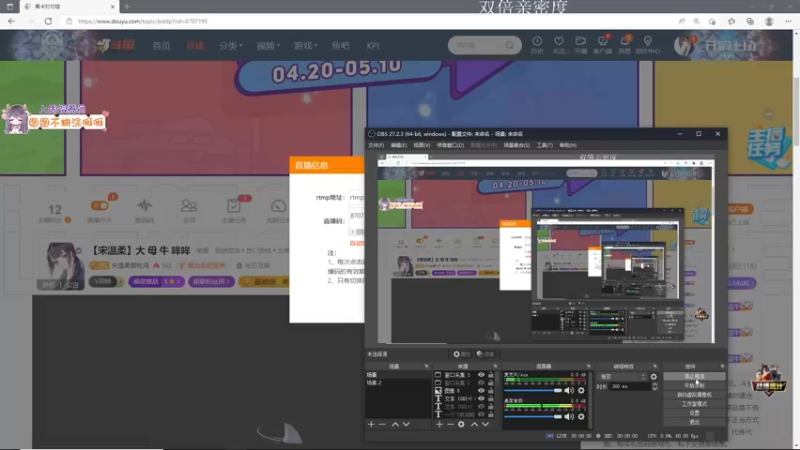Pop out the 场景 panel dock icon

click(x=427, y=366)
